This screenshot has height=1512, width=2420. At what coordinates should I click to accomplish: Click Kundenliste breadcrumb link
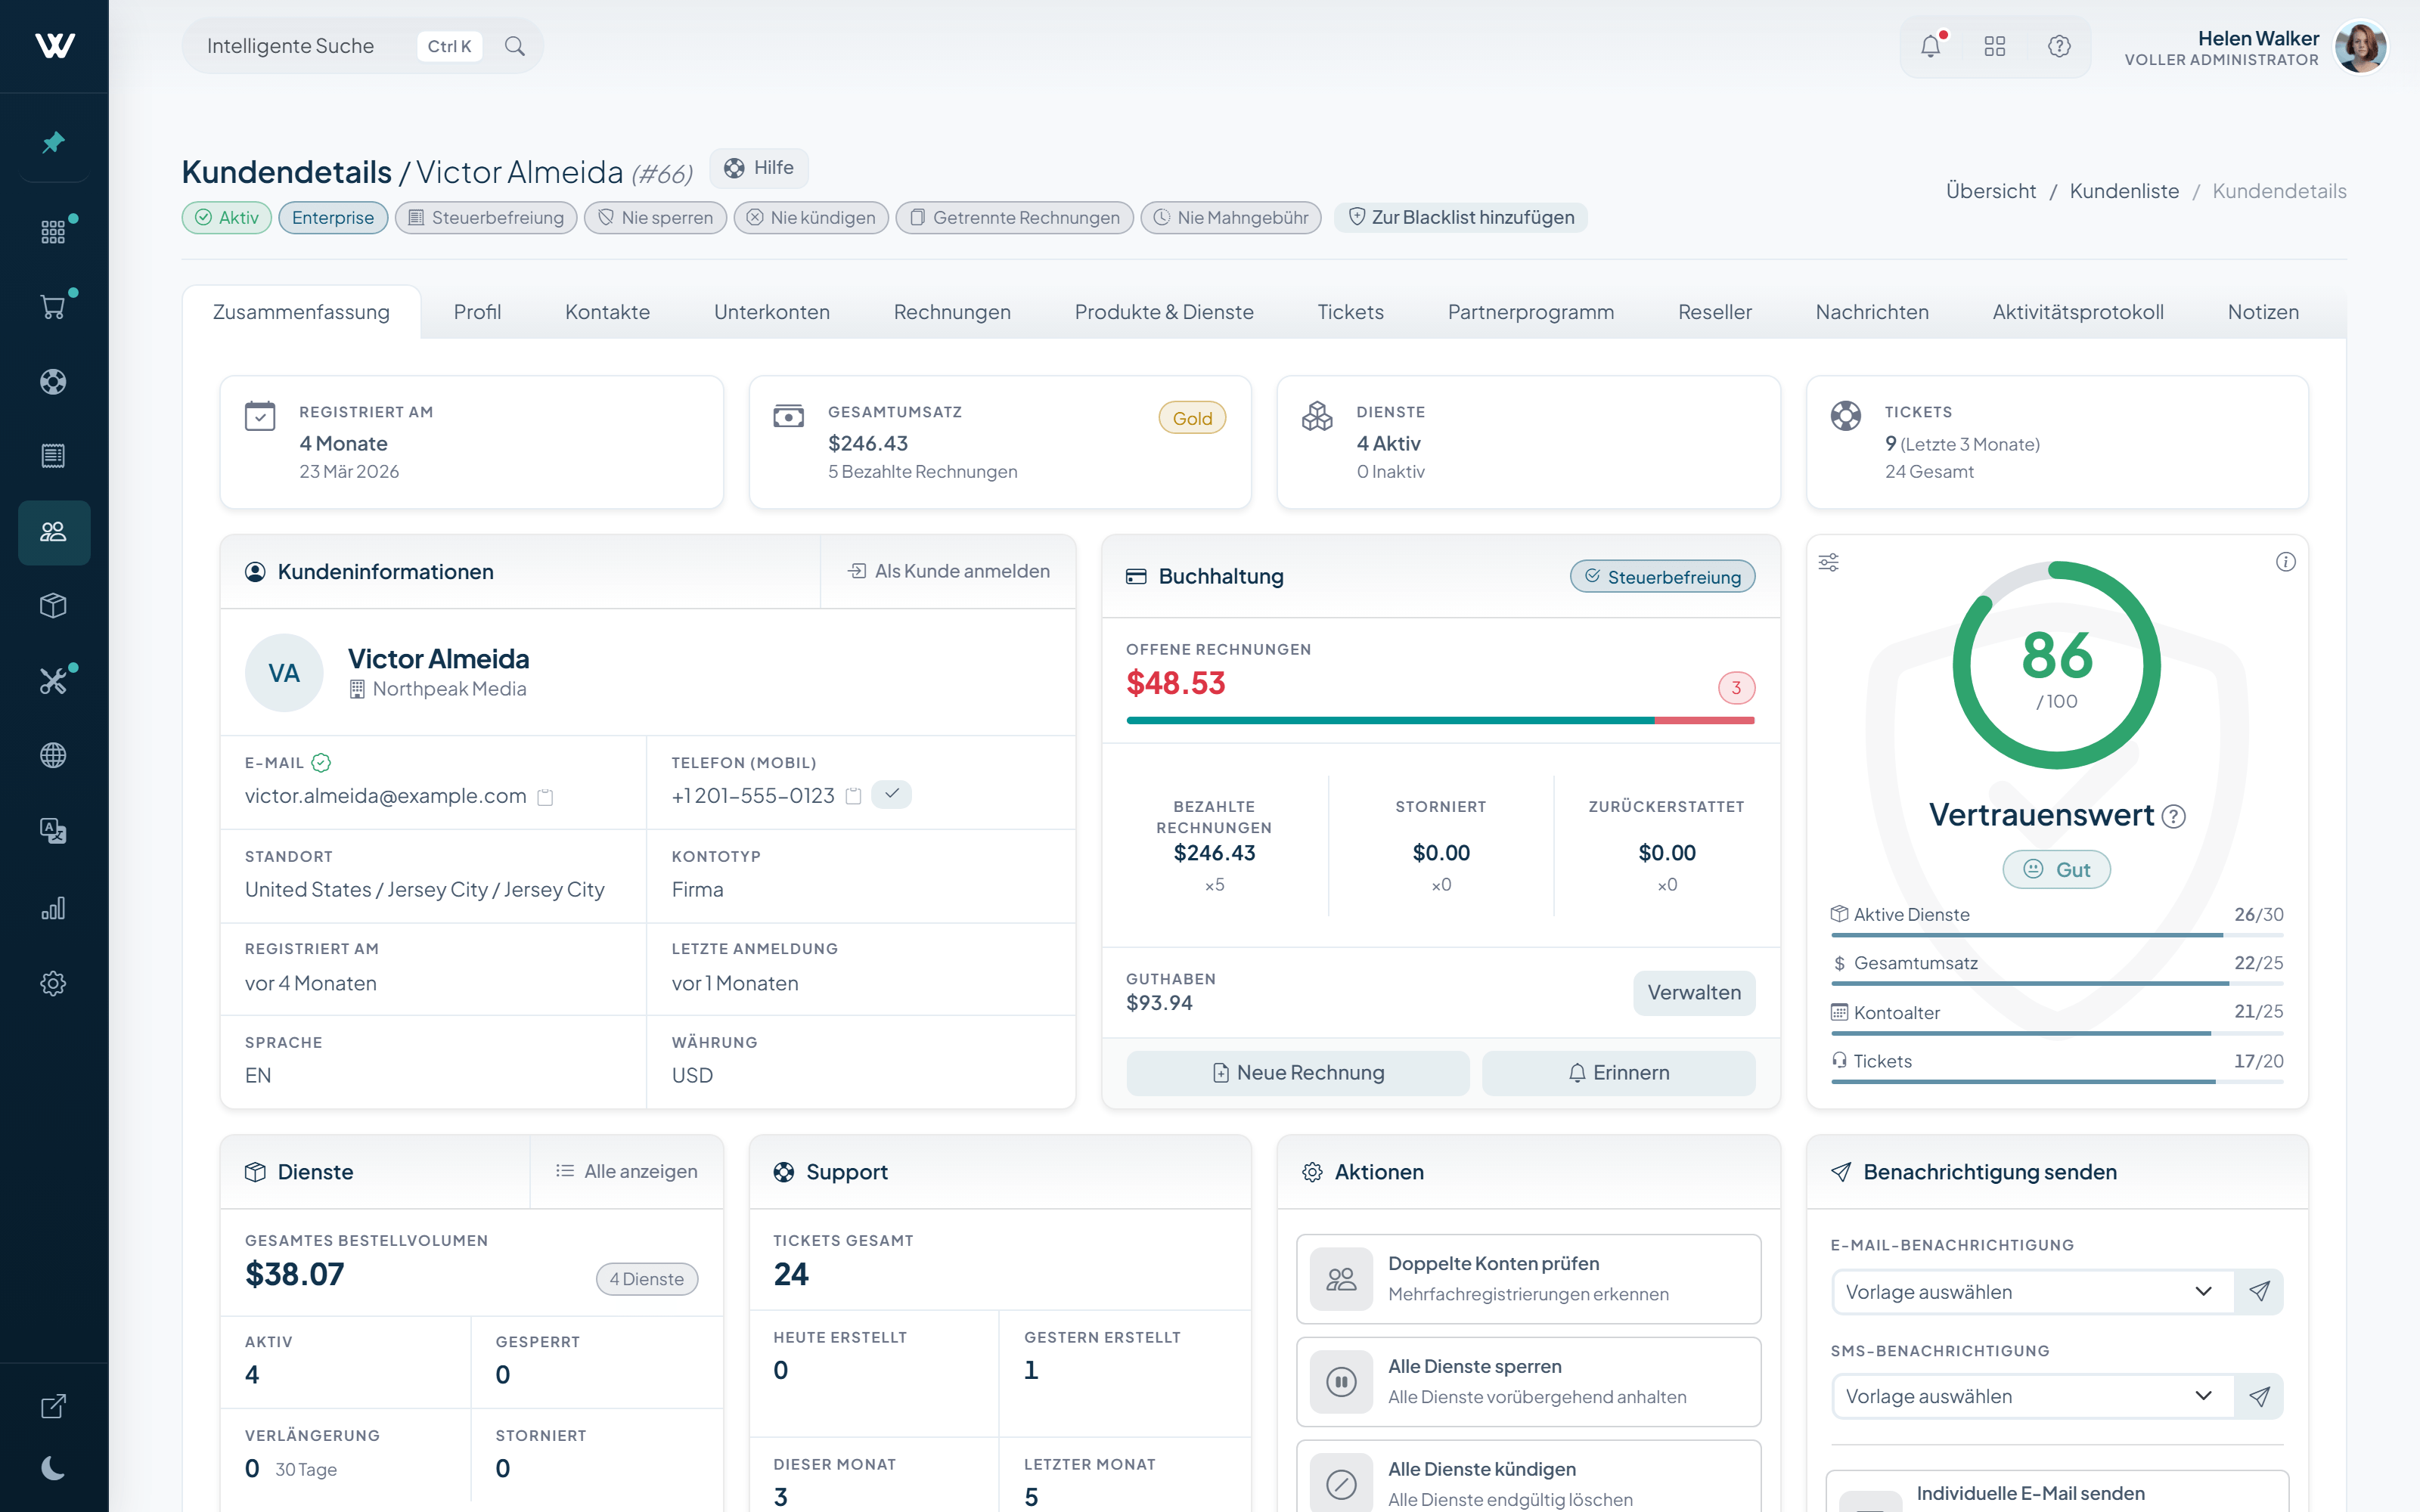coord(2124,191)
